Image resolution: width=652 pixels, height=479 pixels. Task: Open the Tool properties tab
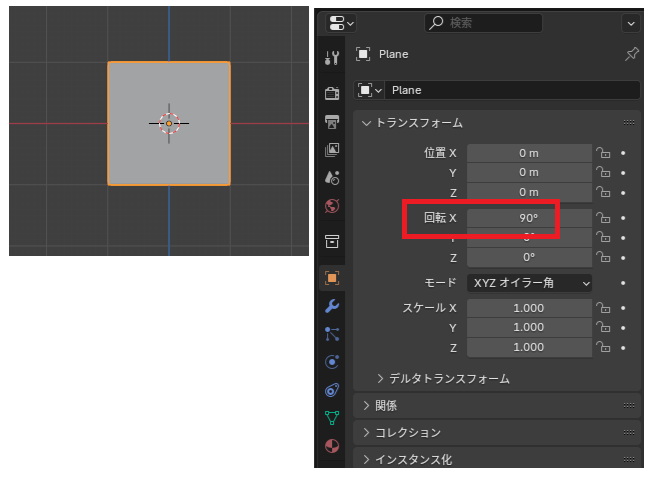click(332, 58)
